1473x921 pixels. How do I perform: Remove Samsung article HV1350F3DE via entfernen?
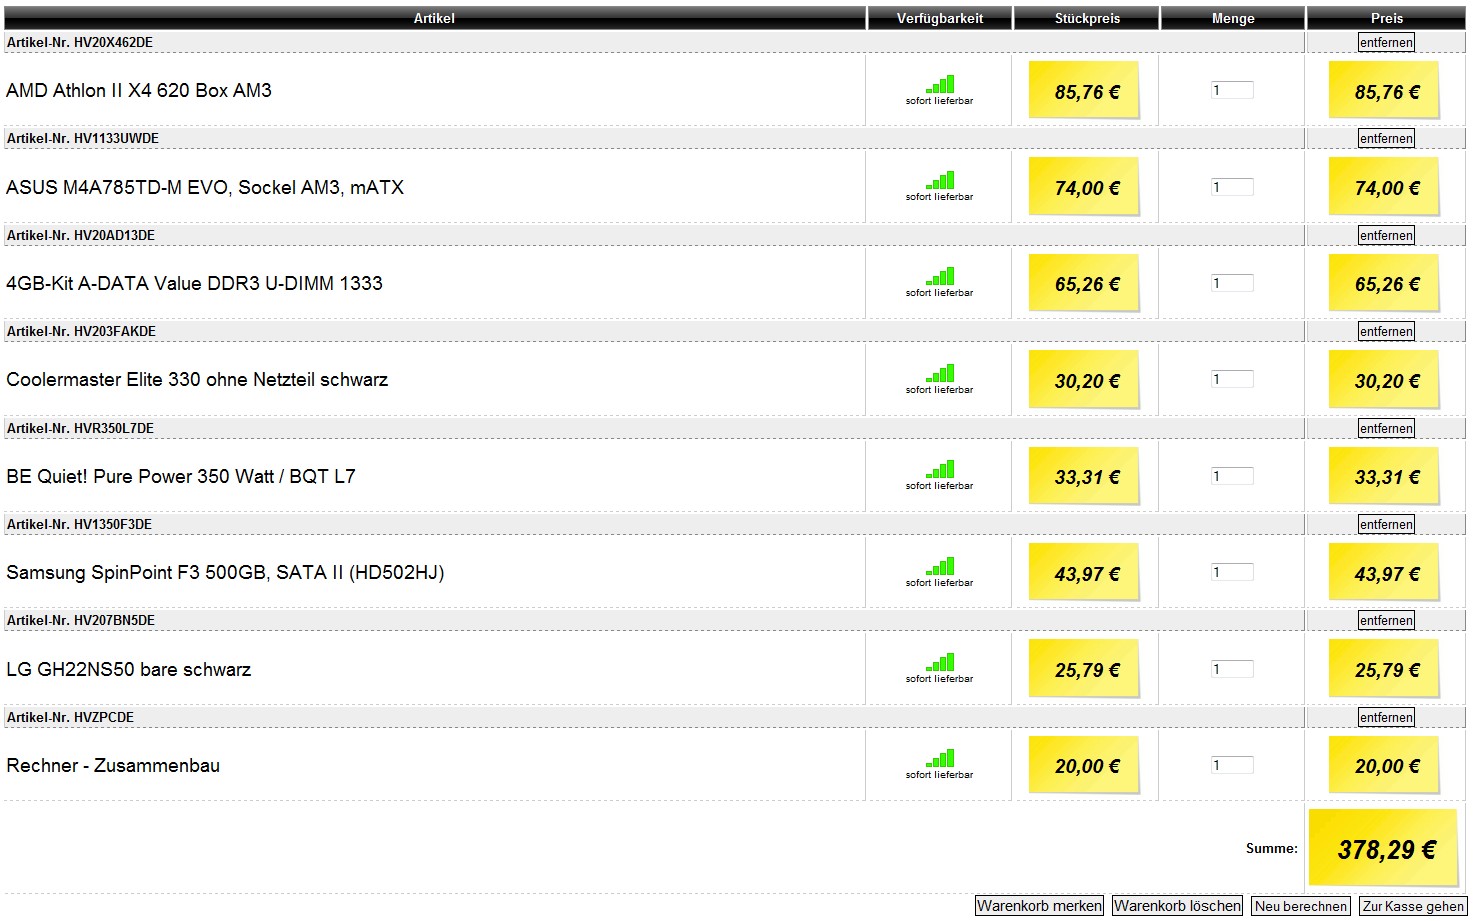[x=1386, y=524]
